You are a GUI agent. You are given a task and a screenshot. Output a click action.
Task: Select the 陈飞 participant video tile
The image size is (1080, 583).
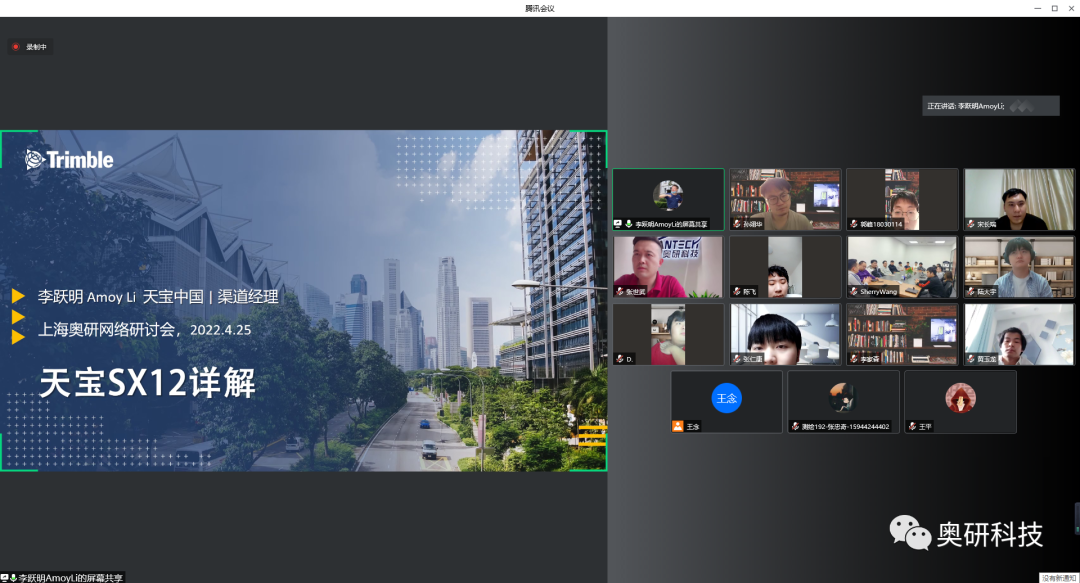[785, 267]
